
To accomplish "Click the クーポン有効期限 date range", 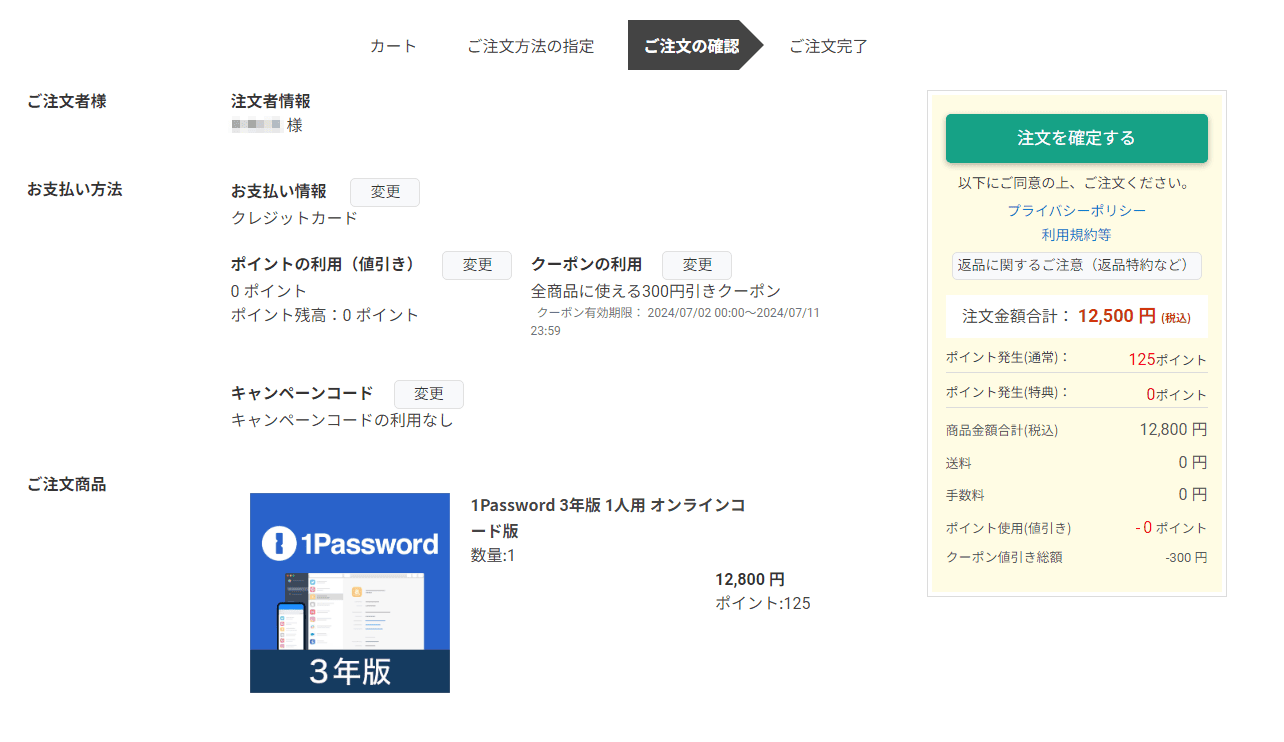I will click(675, 321).
